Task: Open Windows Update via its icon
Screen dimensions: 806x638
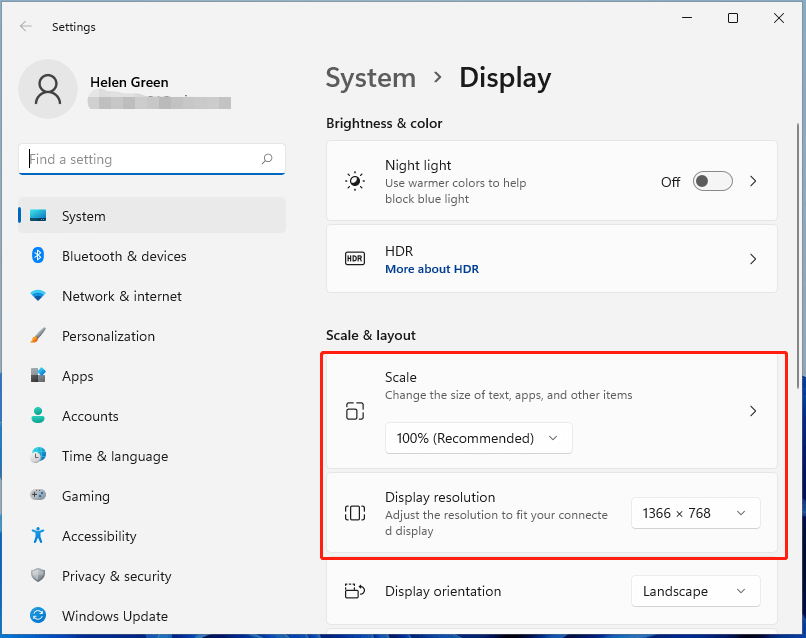Action: (x=36, y=616)
